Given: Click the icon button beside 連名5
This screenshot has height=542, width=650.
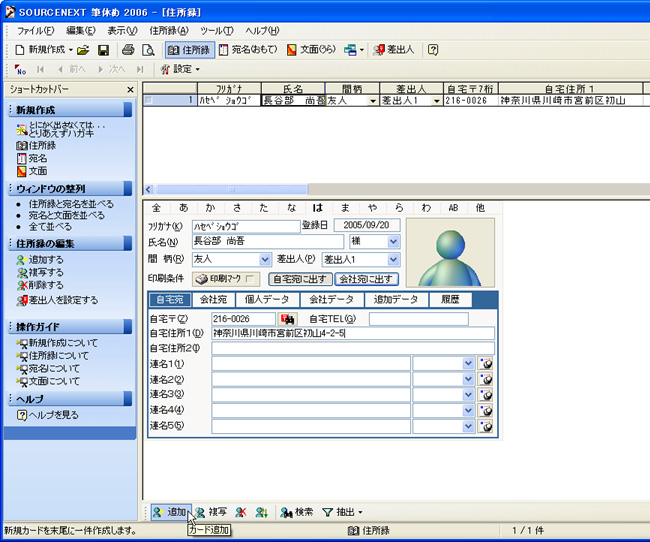Looking at the screenshot, I should click(485, 426).
